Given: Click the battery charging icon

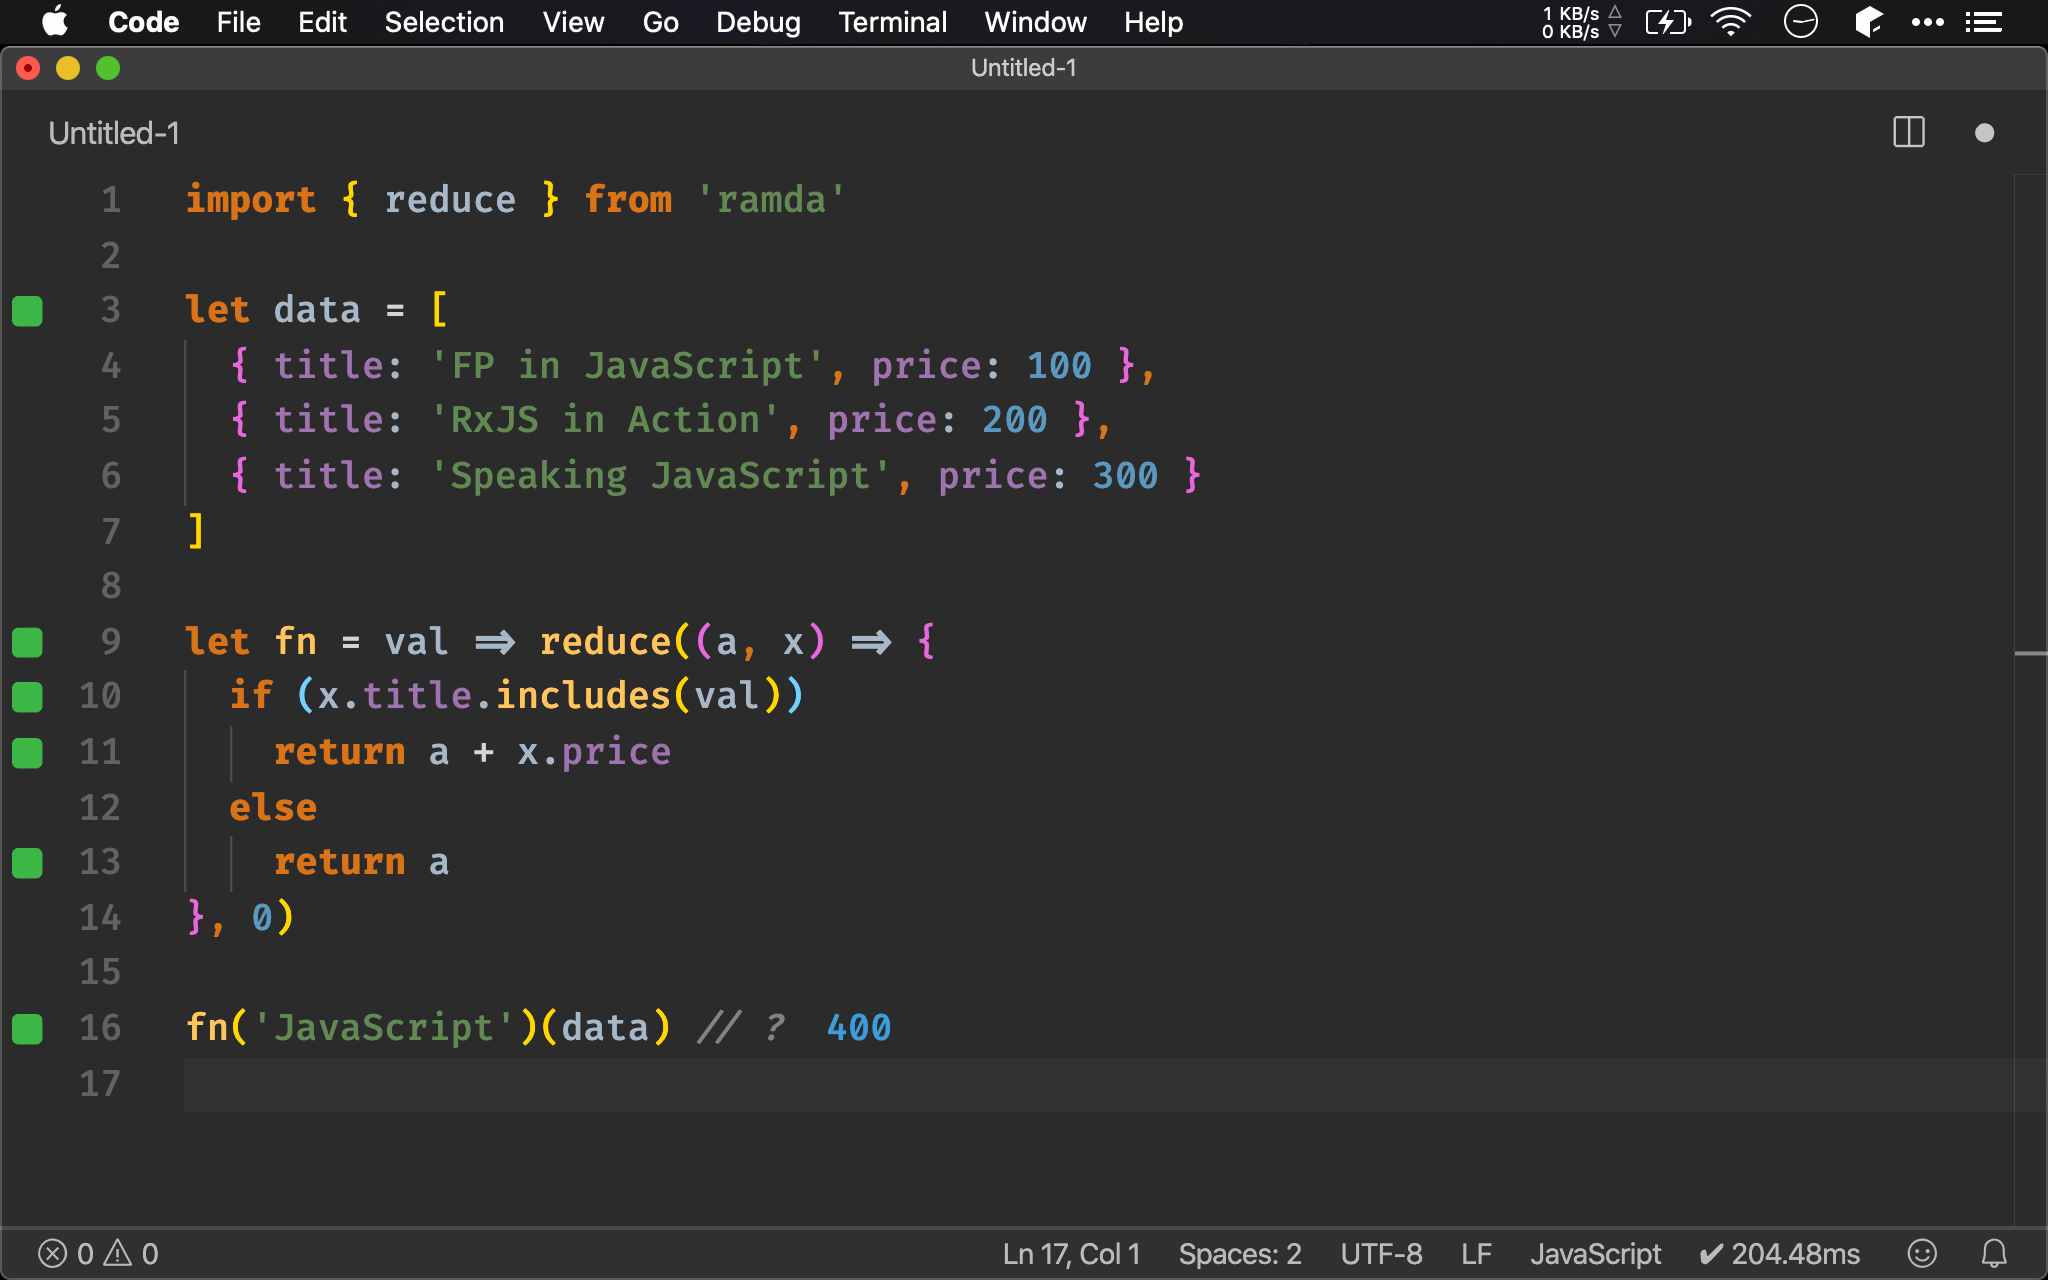Looking at the screenshot, I should (1668, 22).
